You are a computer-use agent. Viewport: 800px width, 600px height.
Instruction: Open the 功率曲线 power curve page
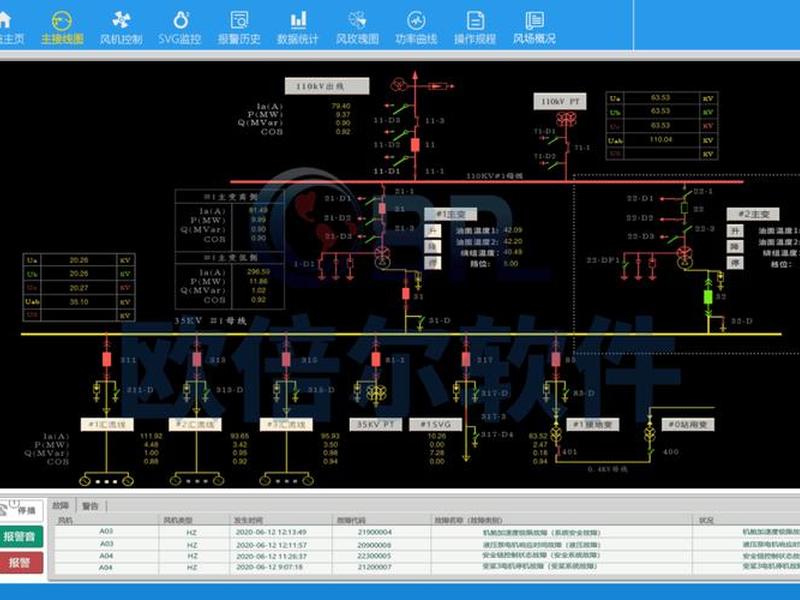click(416, 28)
